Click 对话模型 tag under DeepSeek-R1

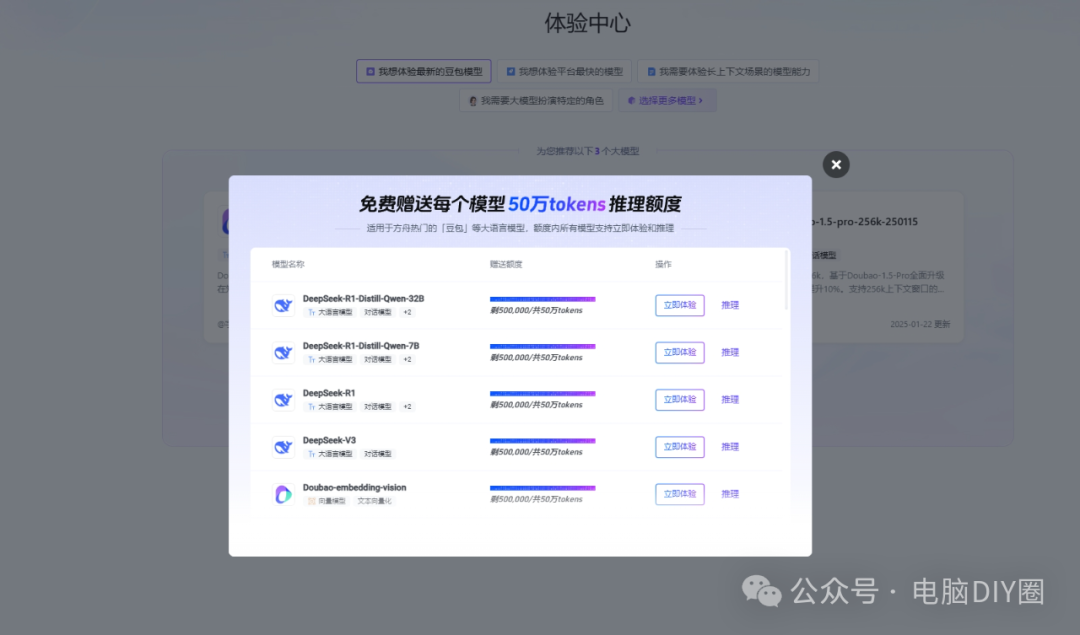pyautogui.click(x=377, y=406)
